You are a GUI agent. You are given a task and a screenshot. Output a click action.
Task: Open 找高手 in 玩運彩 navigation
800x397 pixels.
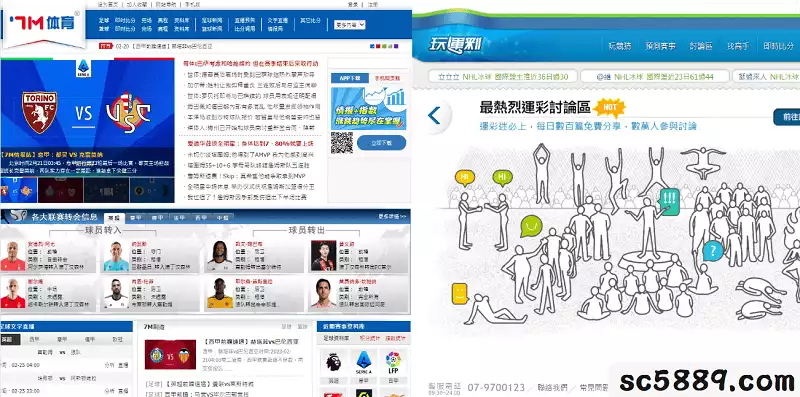click(738, 46)
